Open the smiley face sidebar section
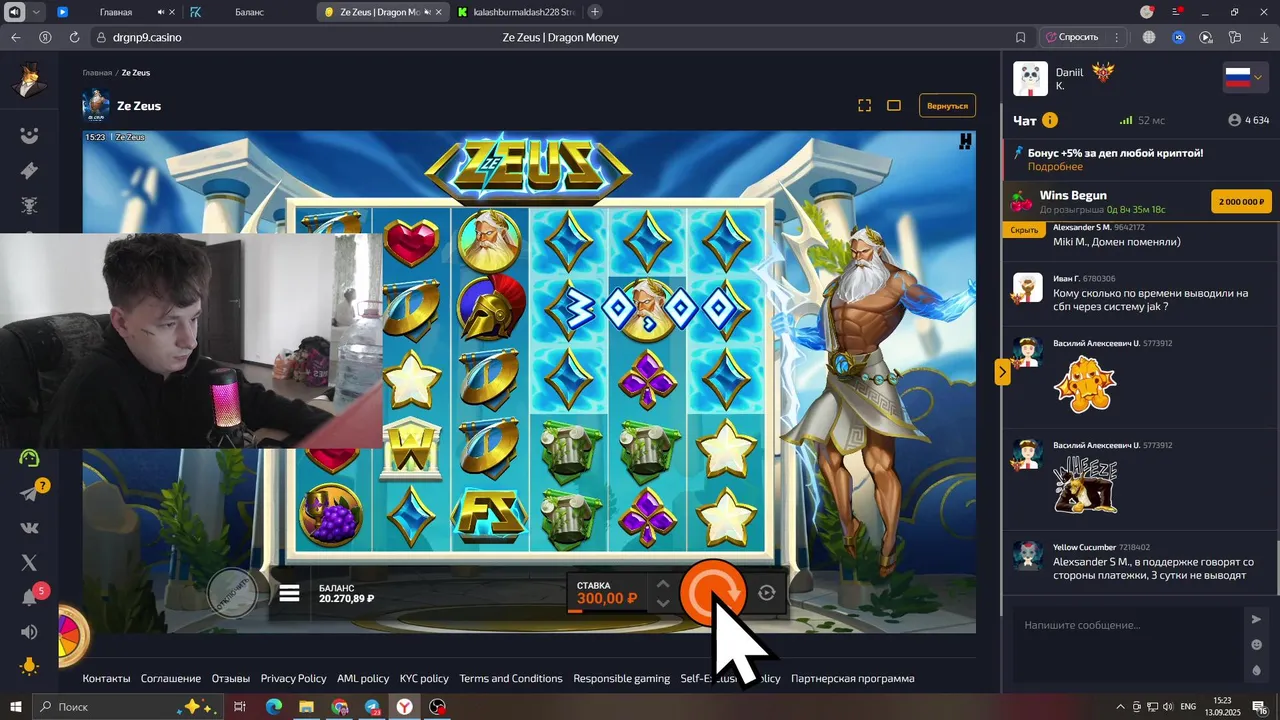The width and height of the screenshot is (1280, 720). pyautogui.click(x=29, y=135)
